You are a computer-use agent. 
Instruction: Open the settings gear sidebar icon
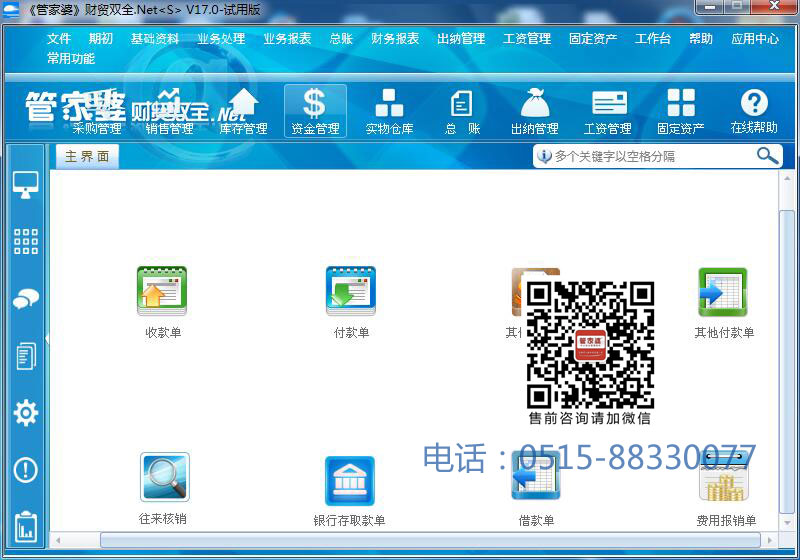click(26, 413)
